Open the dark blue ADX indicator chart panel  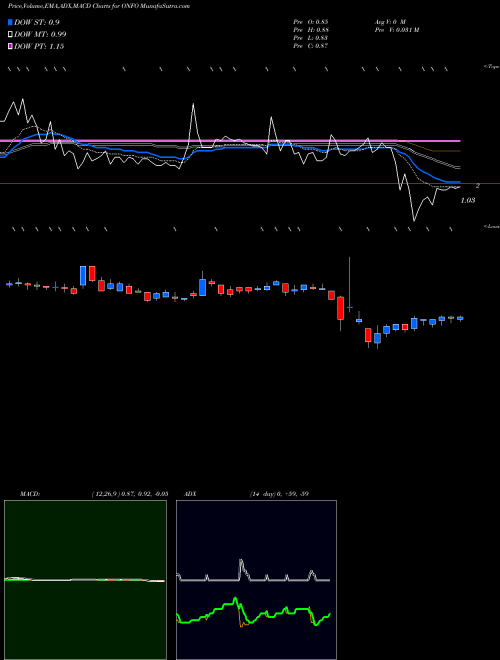pos(256,580)
